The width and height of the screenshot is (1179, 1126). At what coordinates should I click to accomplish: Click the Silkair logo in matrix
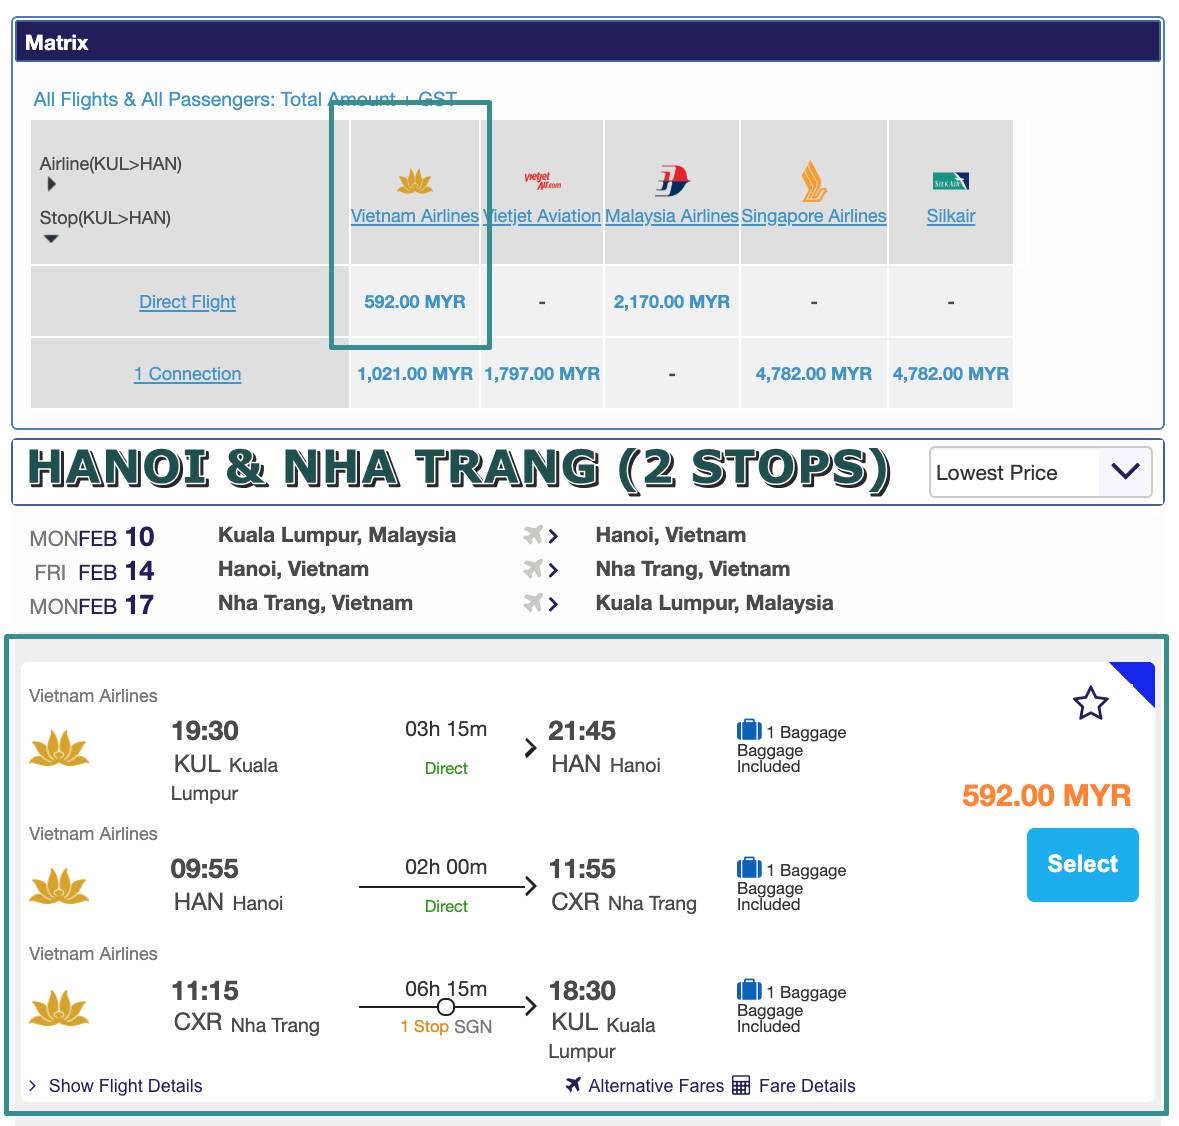(950, 181)
